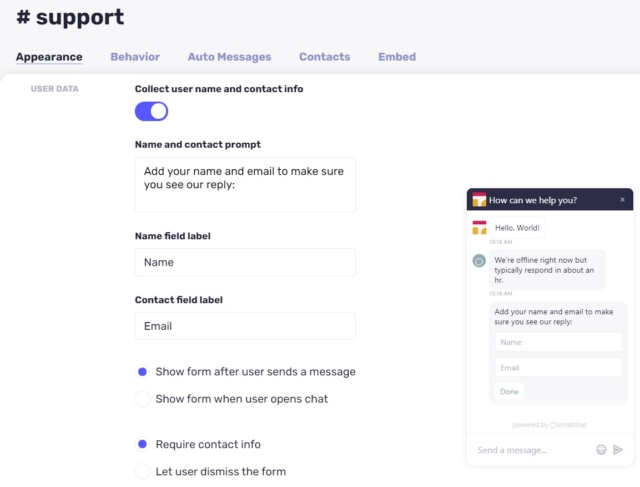Toggle Collect user name and contact info

151,111
